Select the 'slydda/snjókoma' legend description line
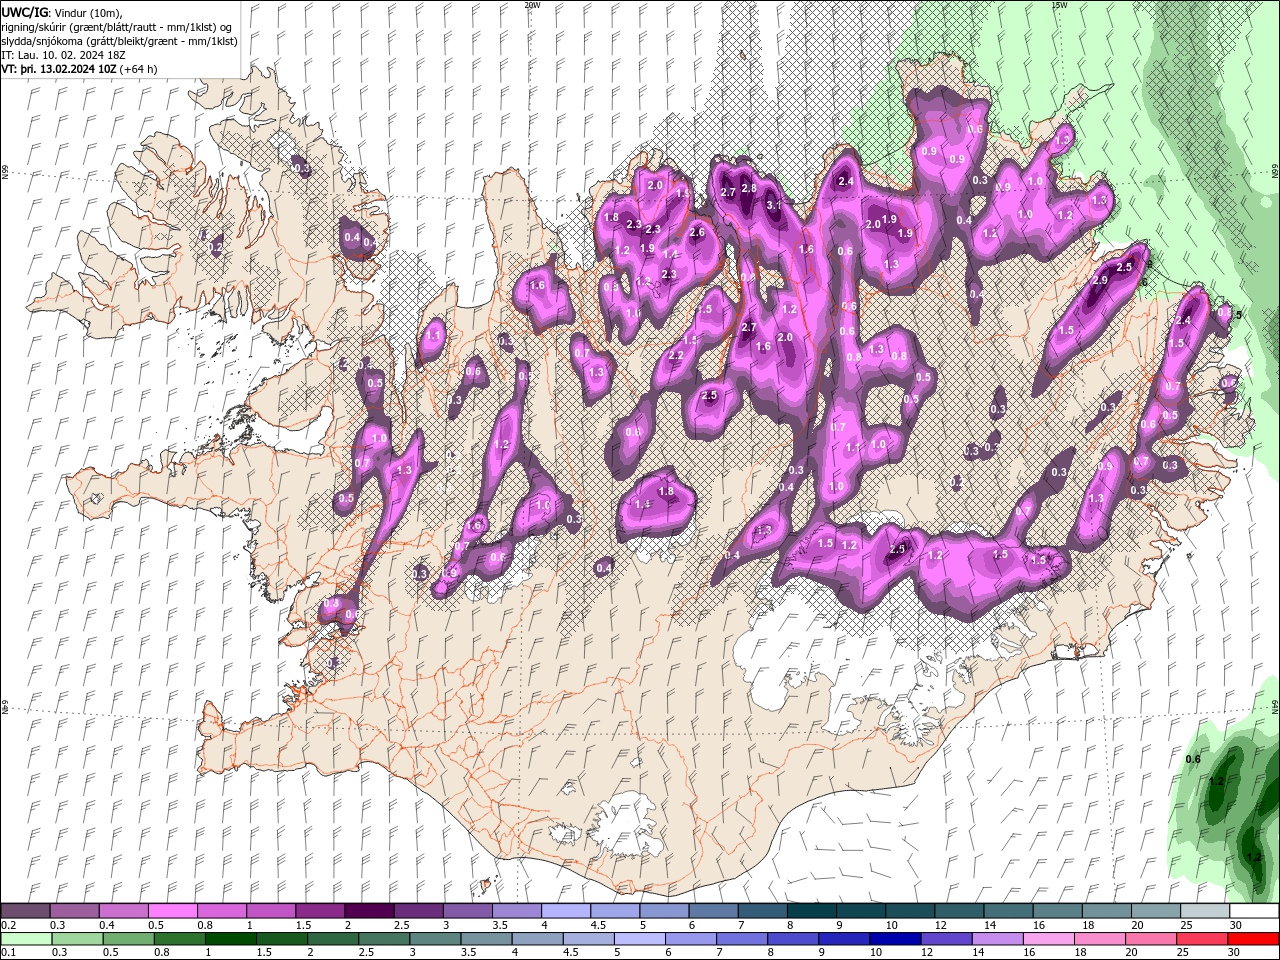Viewport: 1280px width, 960px height. (x=119, y=41)
